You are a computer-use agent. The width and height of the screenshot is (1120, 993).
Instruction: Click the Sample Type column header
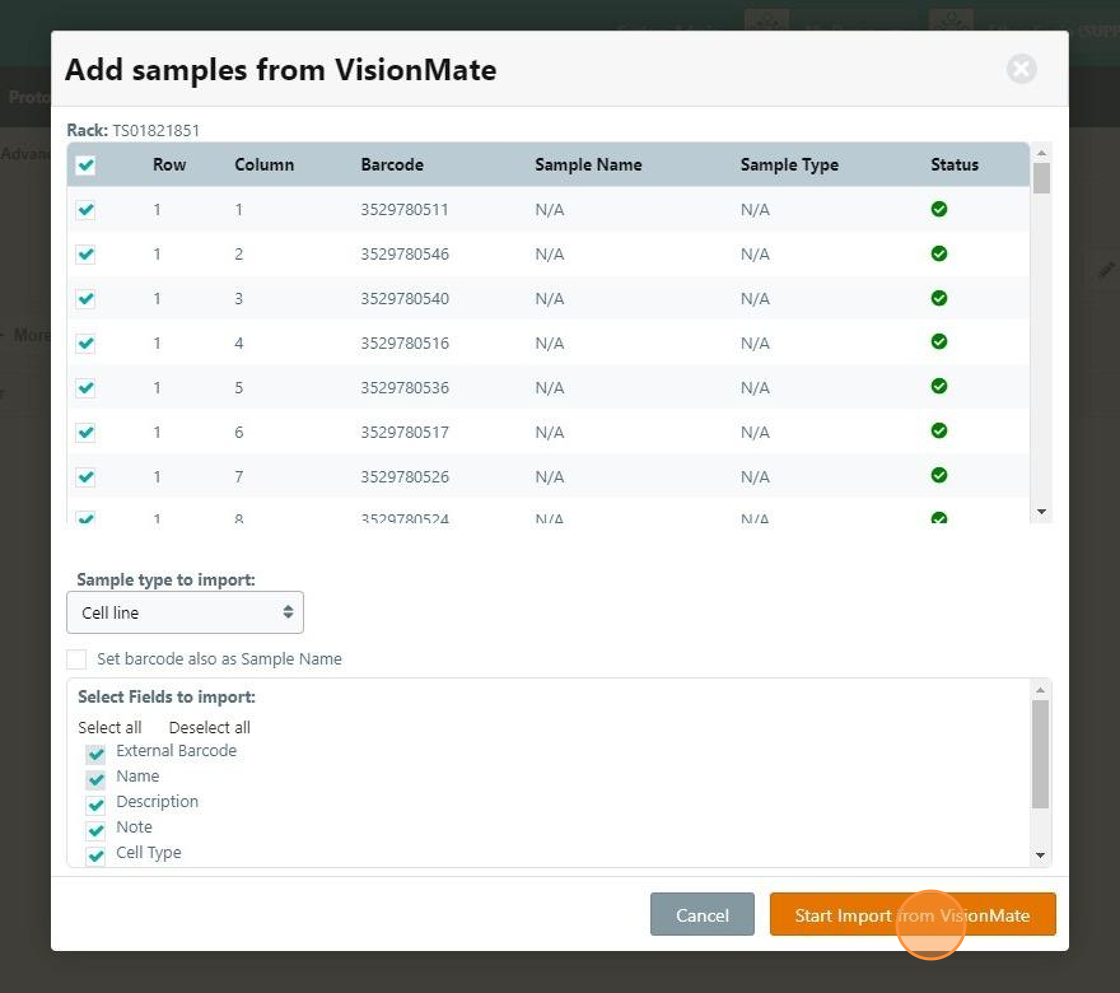click(789, 165)
